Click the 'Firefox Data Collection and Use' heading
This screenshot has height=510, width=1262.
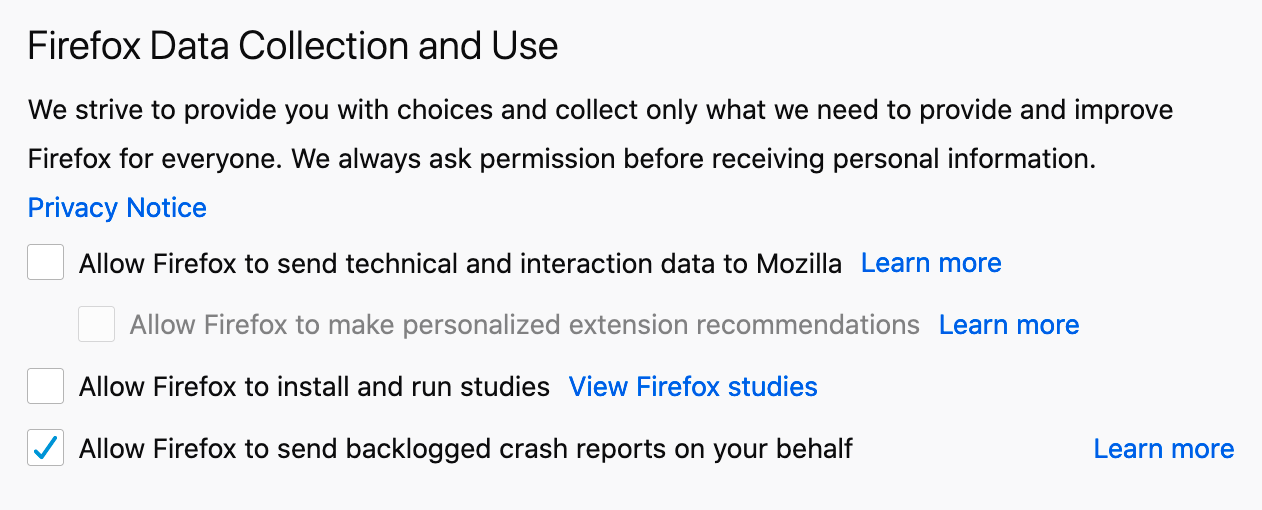tap(292, 47)
